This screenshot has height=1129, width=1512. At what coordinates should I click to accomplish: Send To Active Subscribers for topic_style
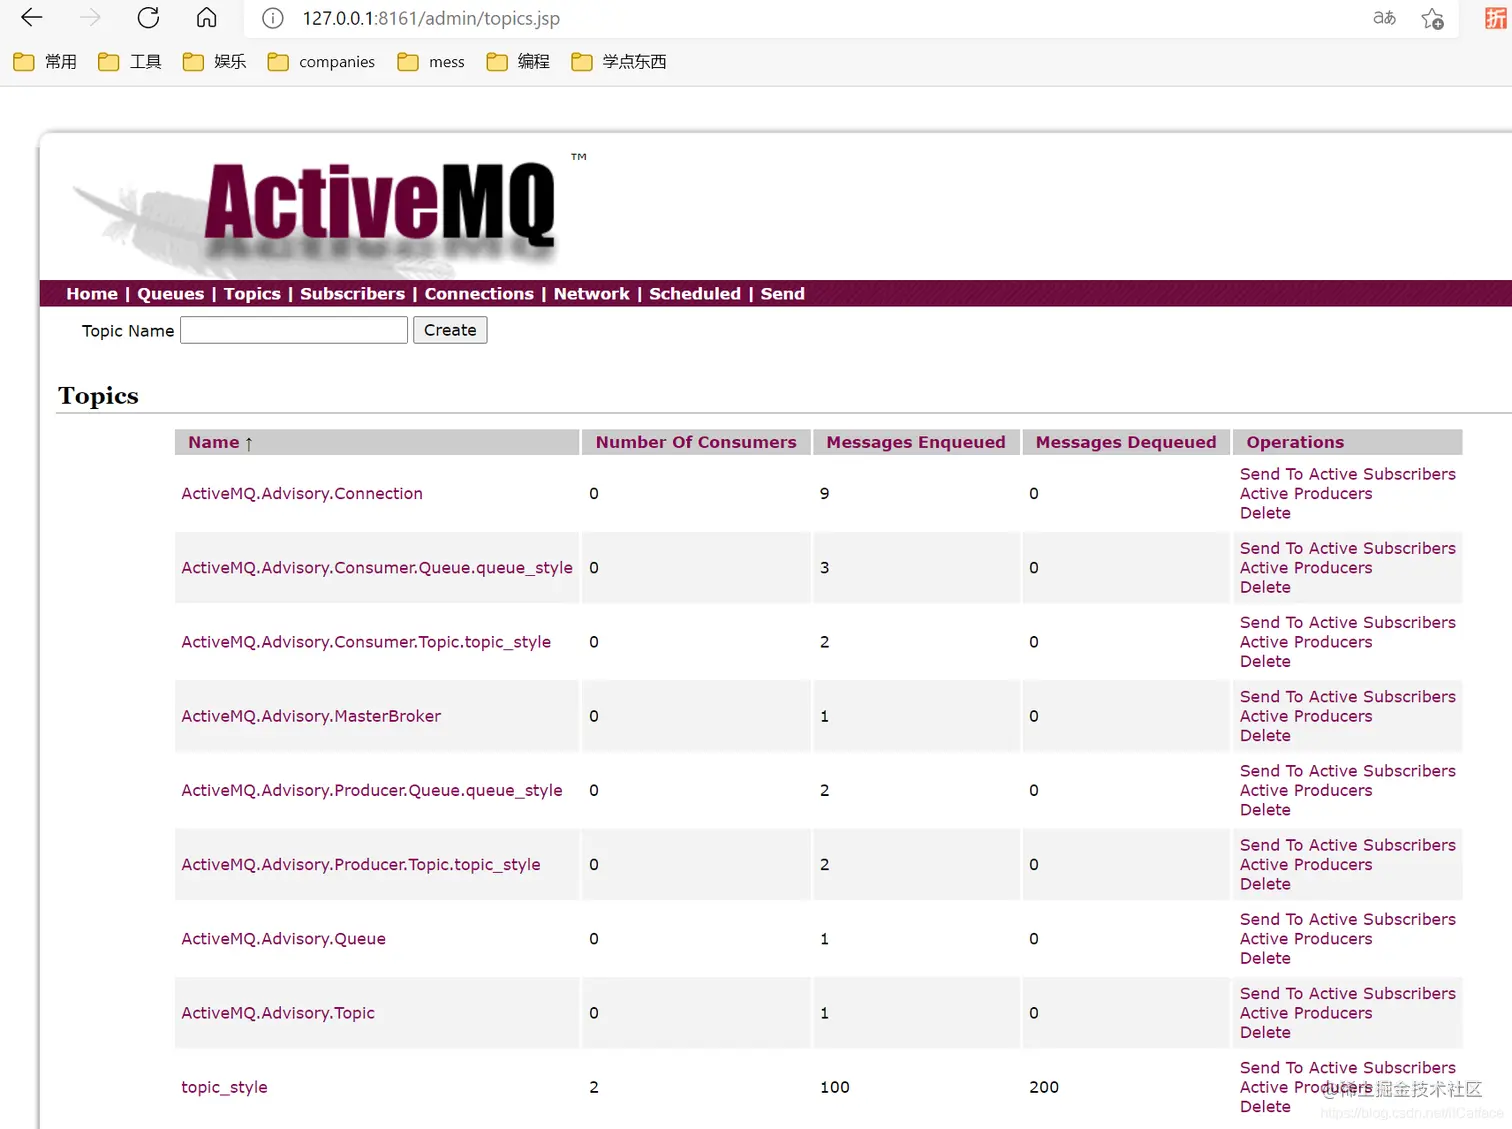[1348, 1068]
